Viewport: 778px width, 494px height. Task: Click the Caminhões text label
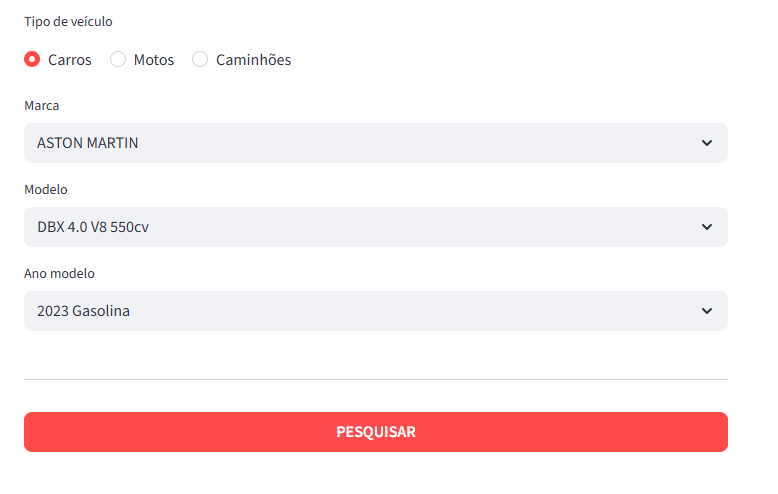pyautogui.click(x=254, y=60)
